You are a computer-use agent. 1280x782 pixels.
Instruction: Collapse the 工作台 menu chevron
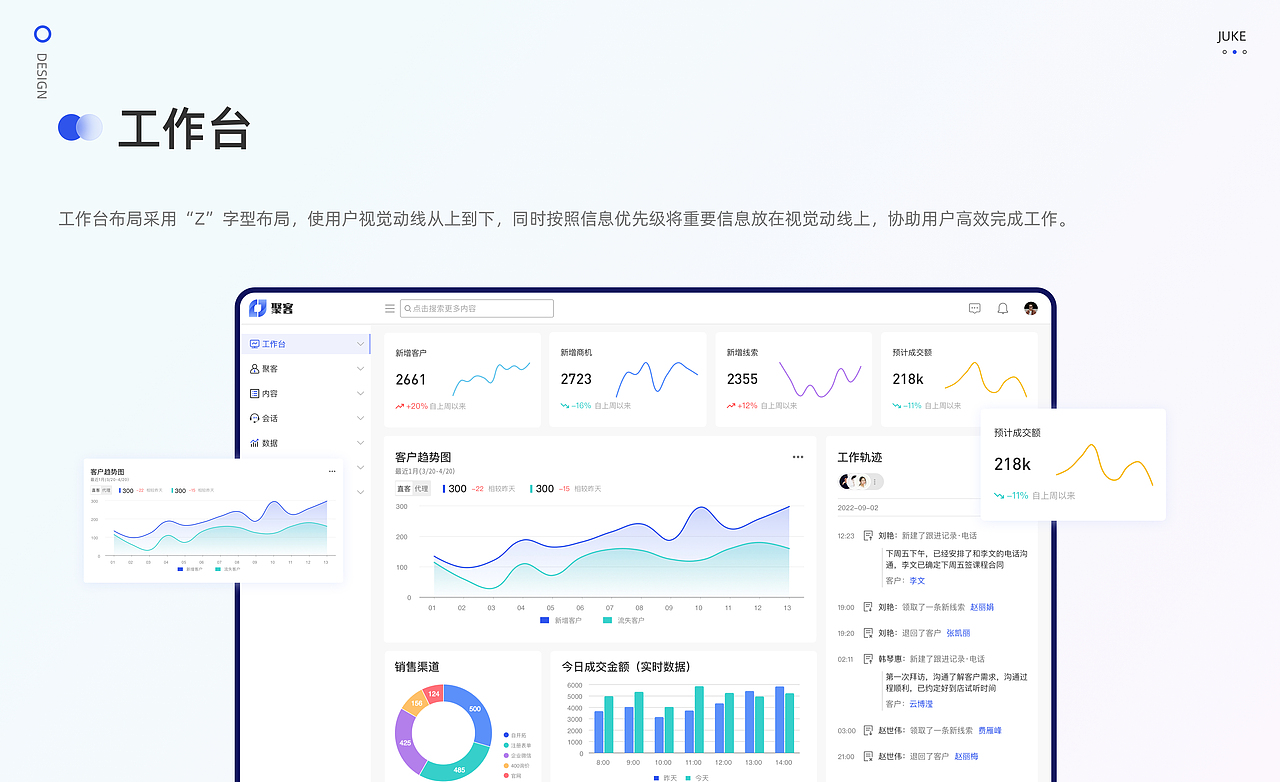(360, 344)
